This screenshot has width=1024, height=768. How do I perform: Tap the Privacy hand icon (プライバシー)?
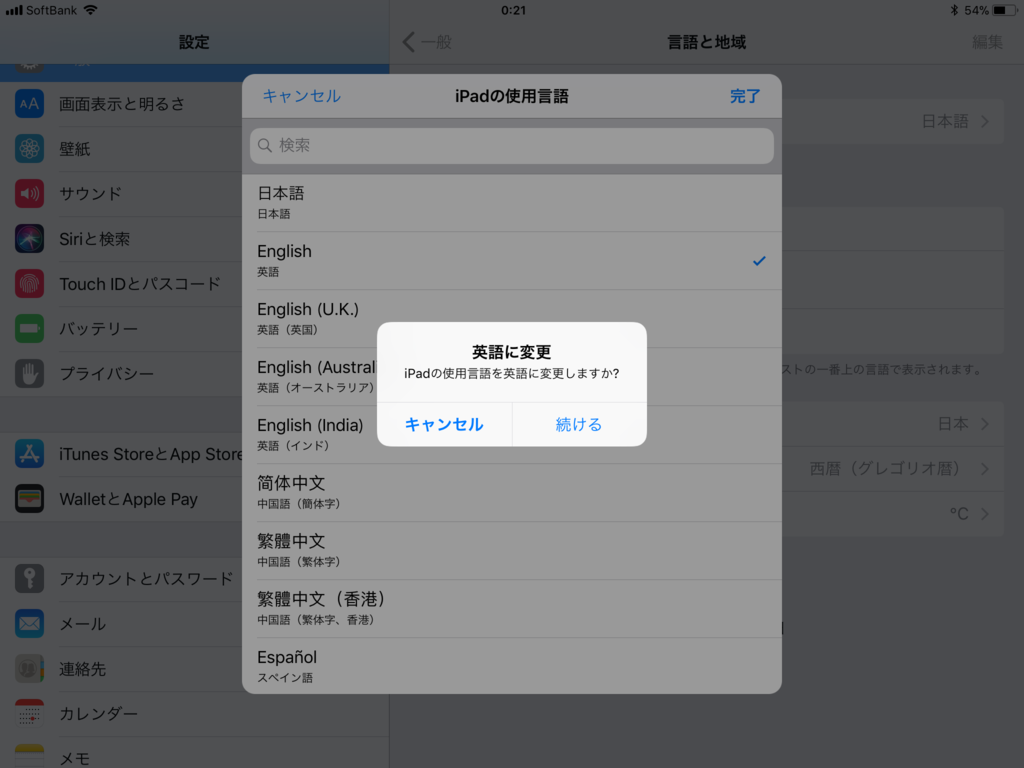29,374
